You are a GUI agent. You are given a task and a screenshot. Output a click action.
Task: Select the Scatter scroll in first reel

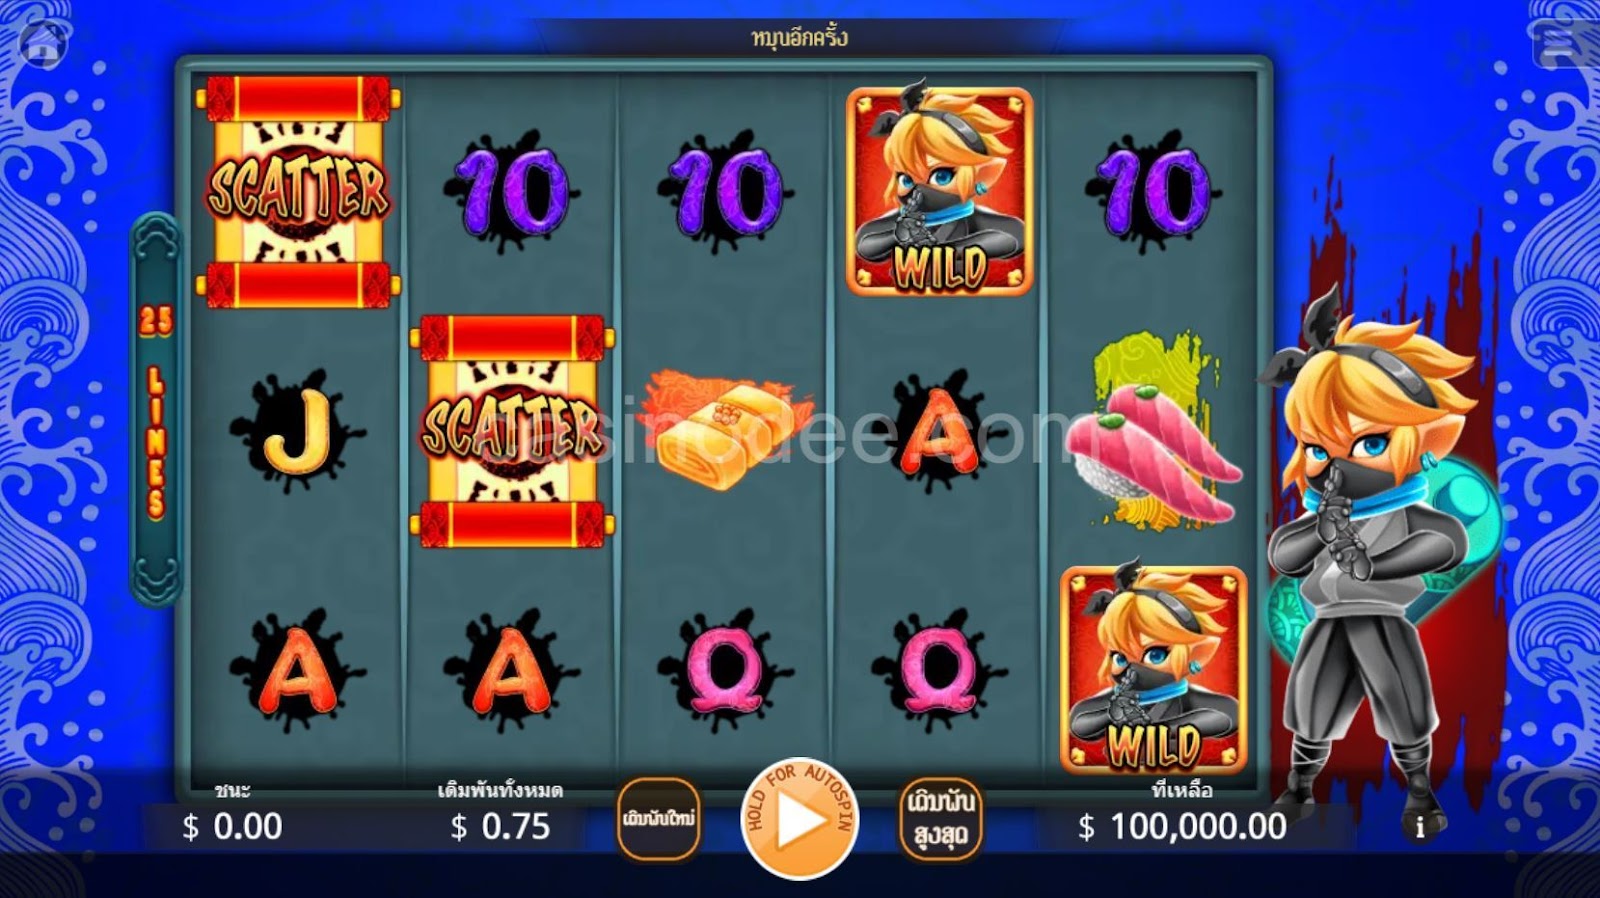[298, 191]
